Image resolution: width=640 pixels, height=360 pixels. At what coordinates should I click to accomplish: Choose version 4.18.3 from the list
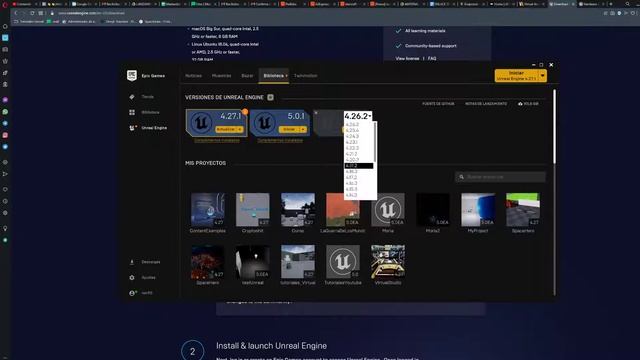pos(351,172)
